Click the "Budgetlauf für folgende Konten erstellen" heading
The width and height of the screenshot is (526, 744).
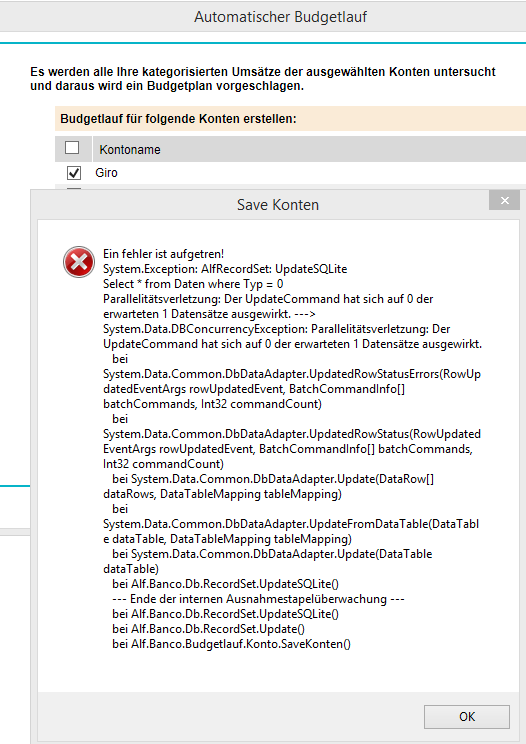[178, 119]
